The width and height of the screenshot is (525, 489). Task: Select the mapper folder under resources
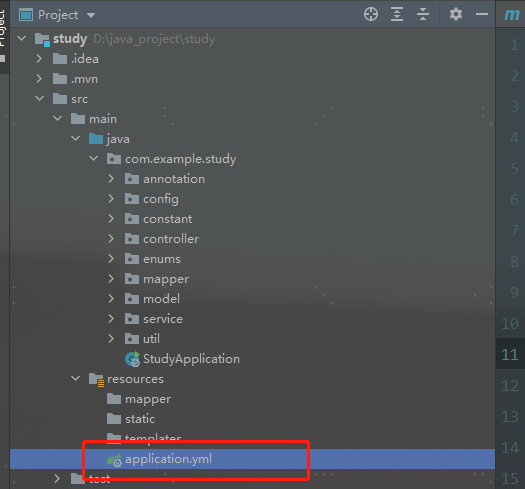coord(148,399)
